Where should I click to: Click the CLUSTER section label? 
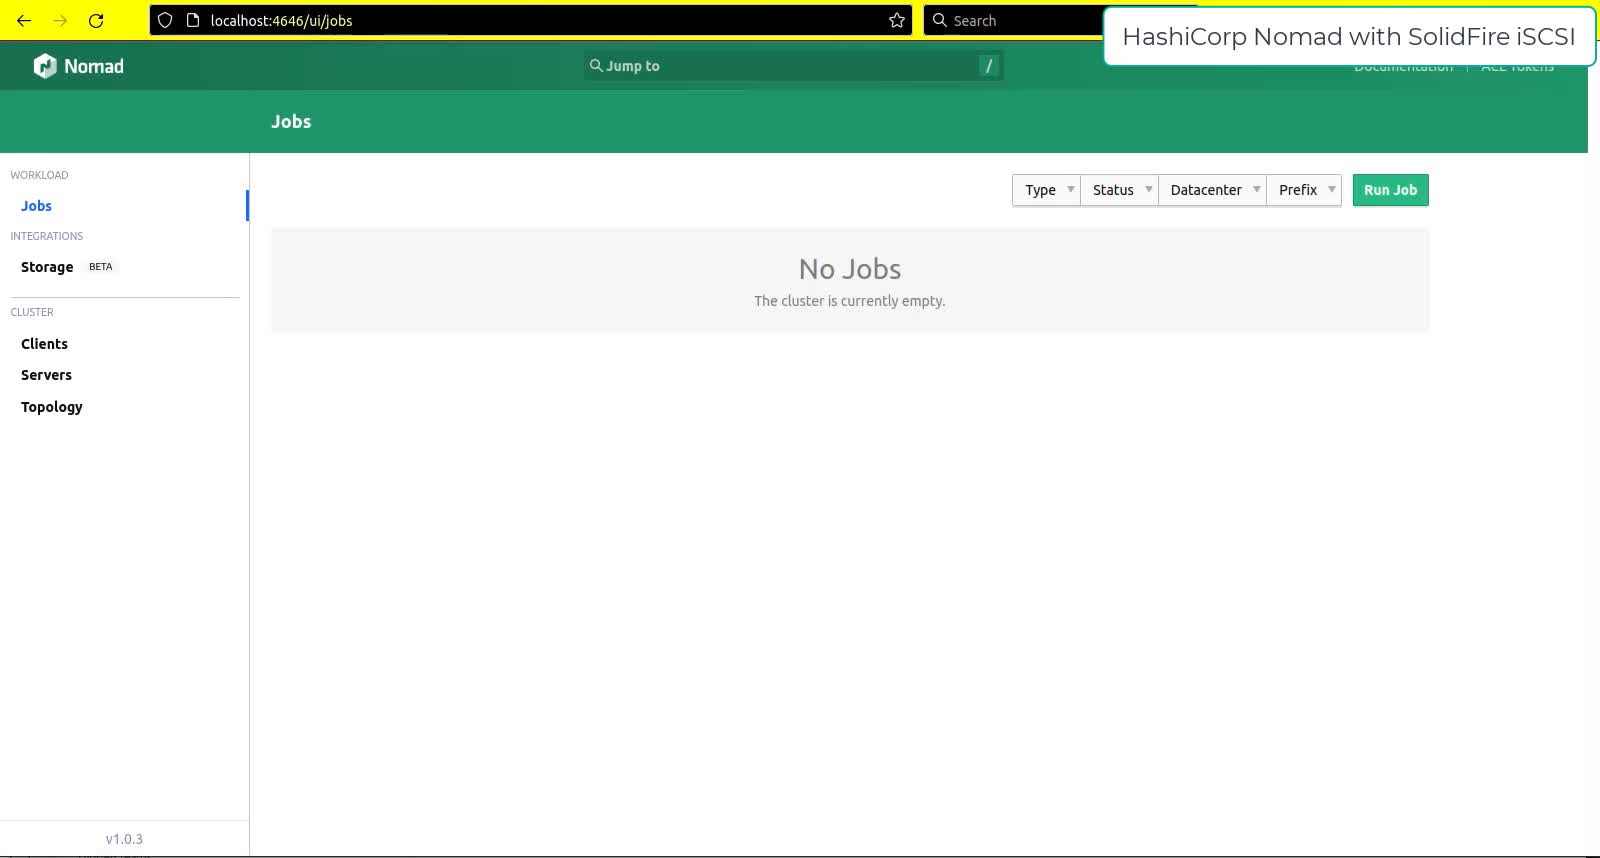point(32,312)
